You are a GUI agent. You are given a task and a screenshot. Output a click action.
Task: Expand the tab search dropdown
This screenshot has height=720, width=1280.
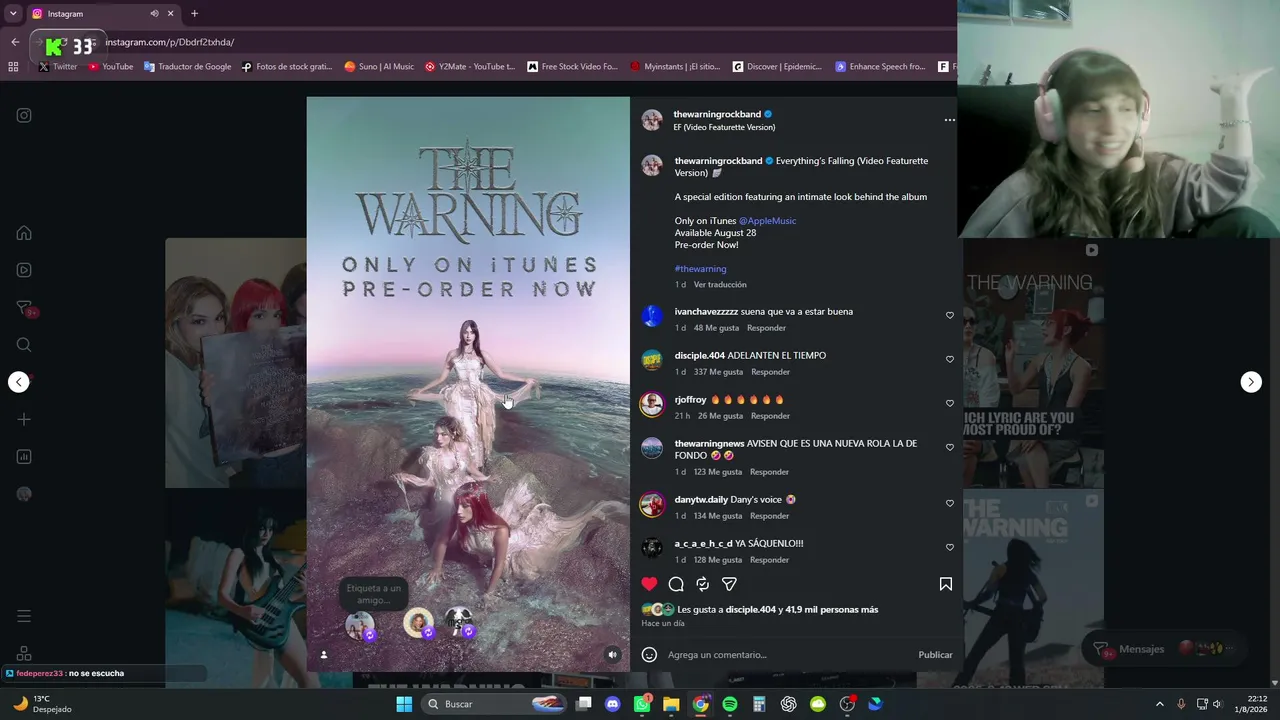(x=13, y=14)
